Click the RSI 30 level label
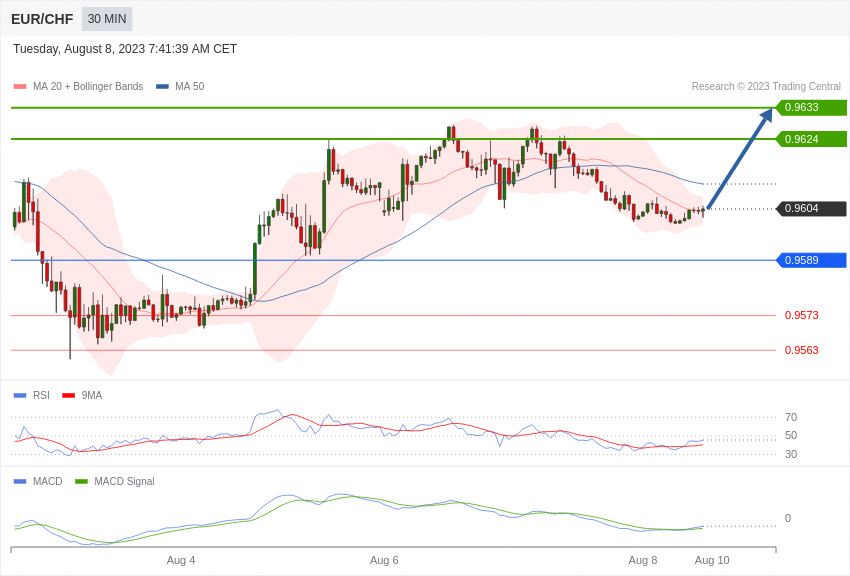 coord(791,454)
